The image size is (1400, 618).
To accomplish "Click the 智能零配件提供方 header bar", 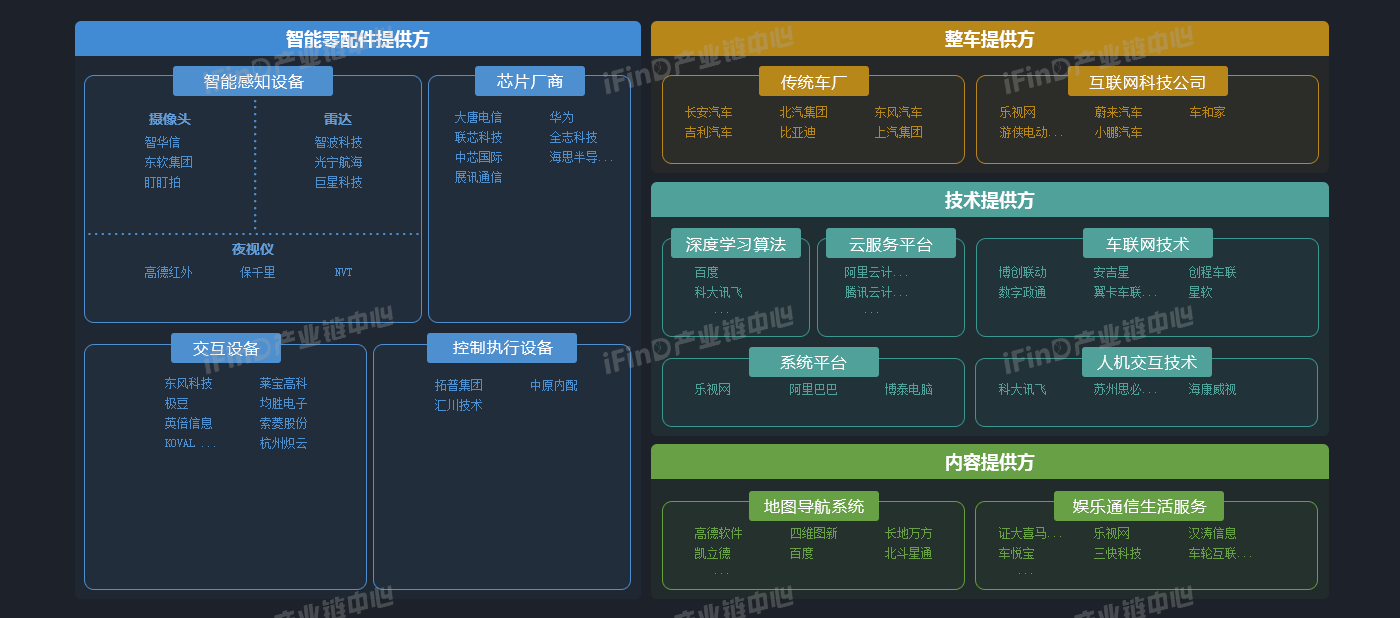I will (x=358, y=39).
